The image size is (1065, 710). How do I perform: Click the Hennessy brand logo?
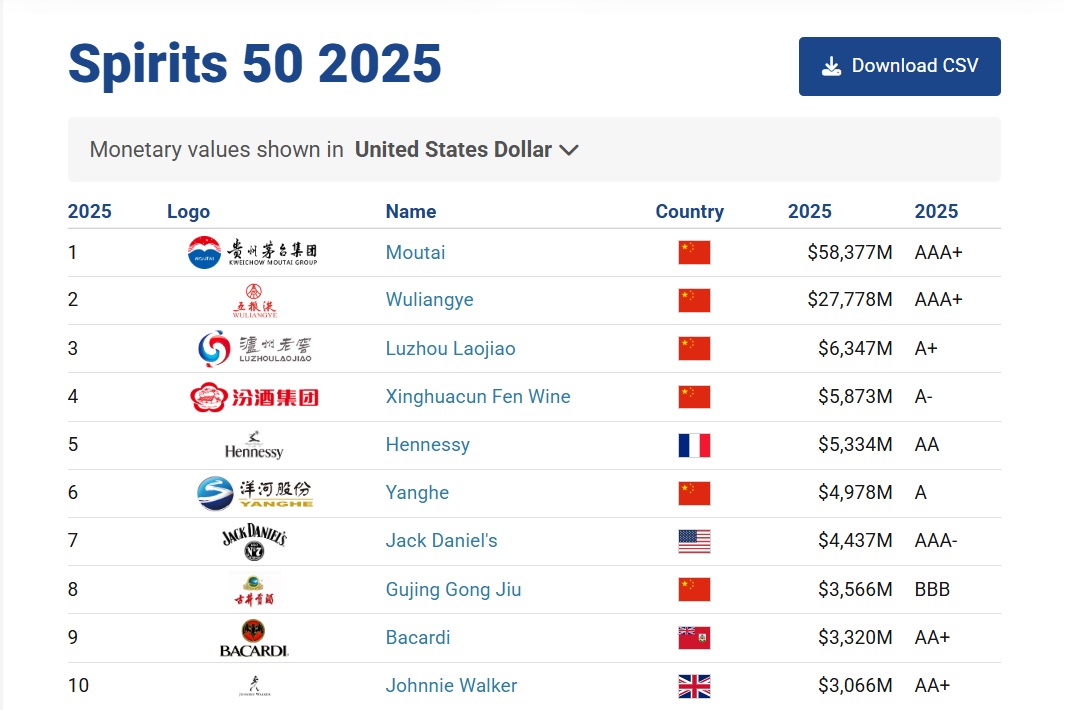[x=254, y=445]
